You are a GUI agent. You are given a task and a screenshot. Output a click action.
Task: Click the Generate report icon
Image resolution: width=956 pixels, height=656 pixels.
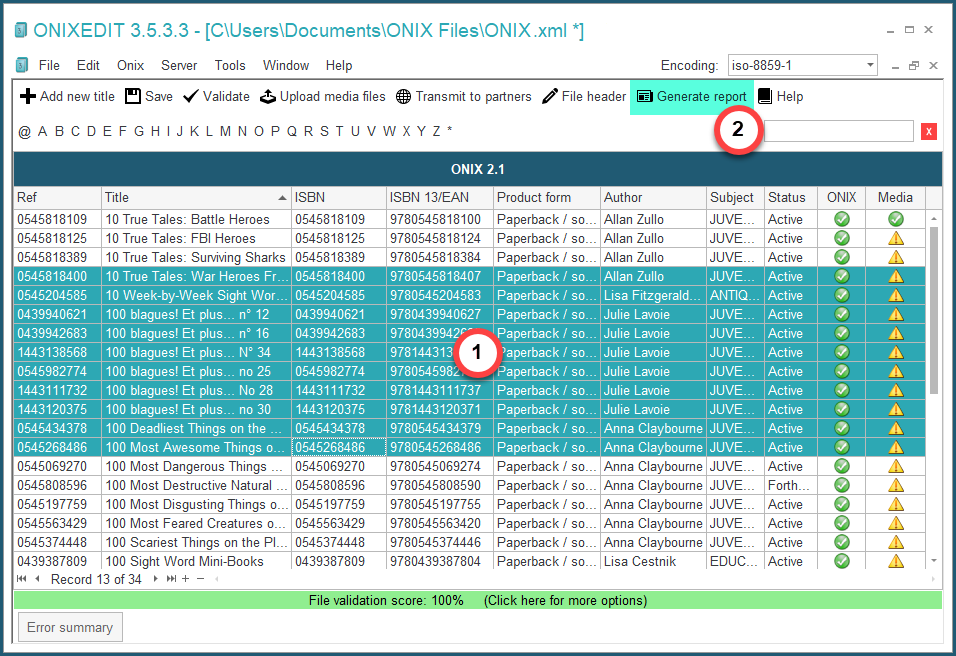(x=644, y=96)
